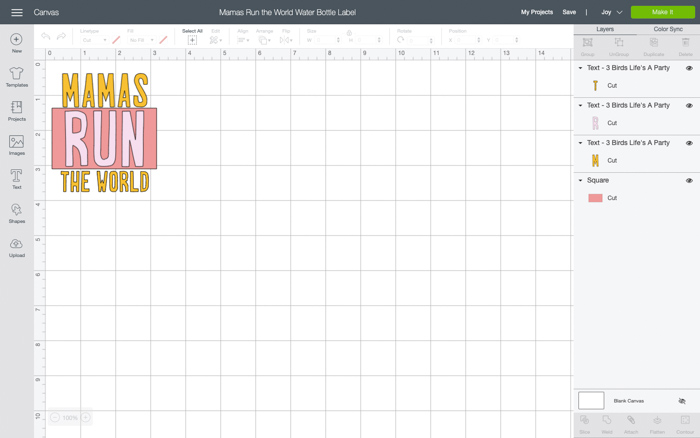Click the Delete trash icon

pos(686,43)
